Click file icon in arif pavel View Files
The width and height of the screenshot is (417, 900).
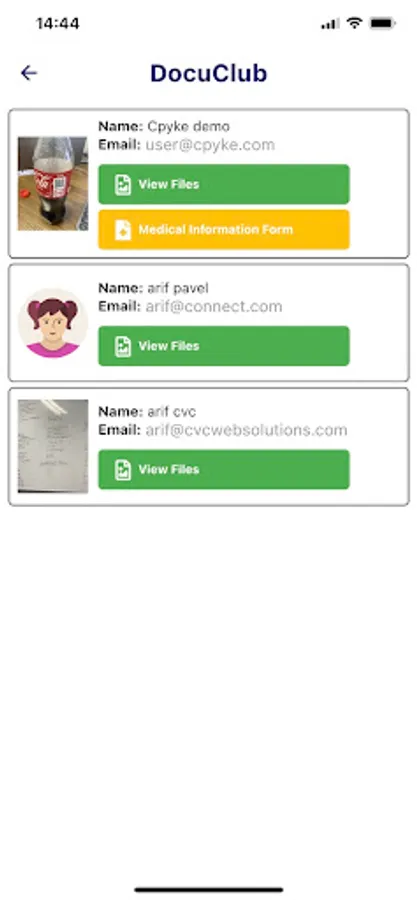click(x=123, y=346)
